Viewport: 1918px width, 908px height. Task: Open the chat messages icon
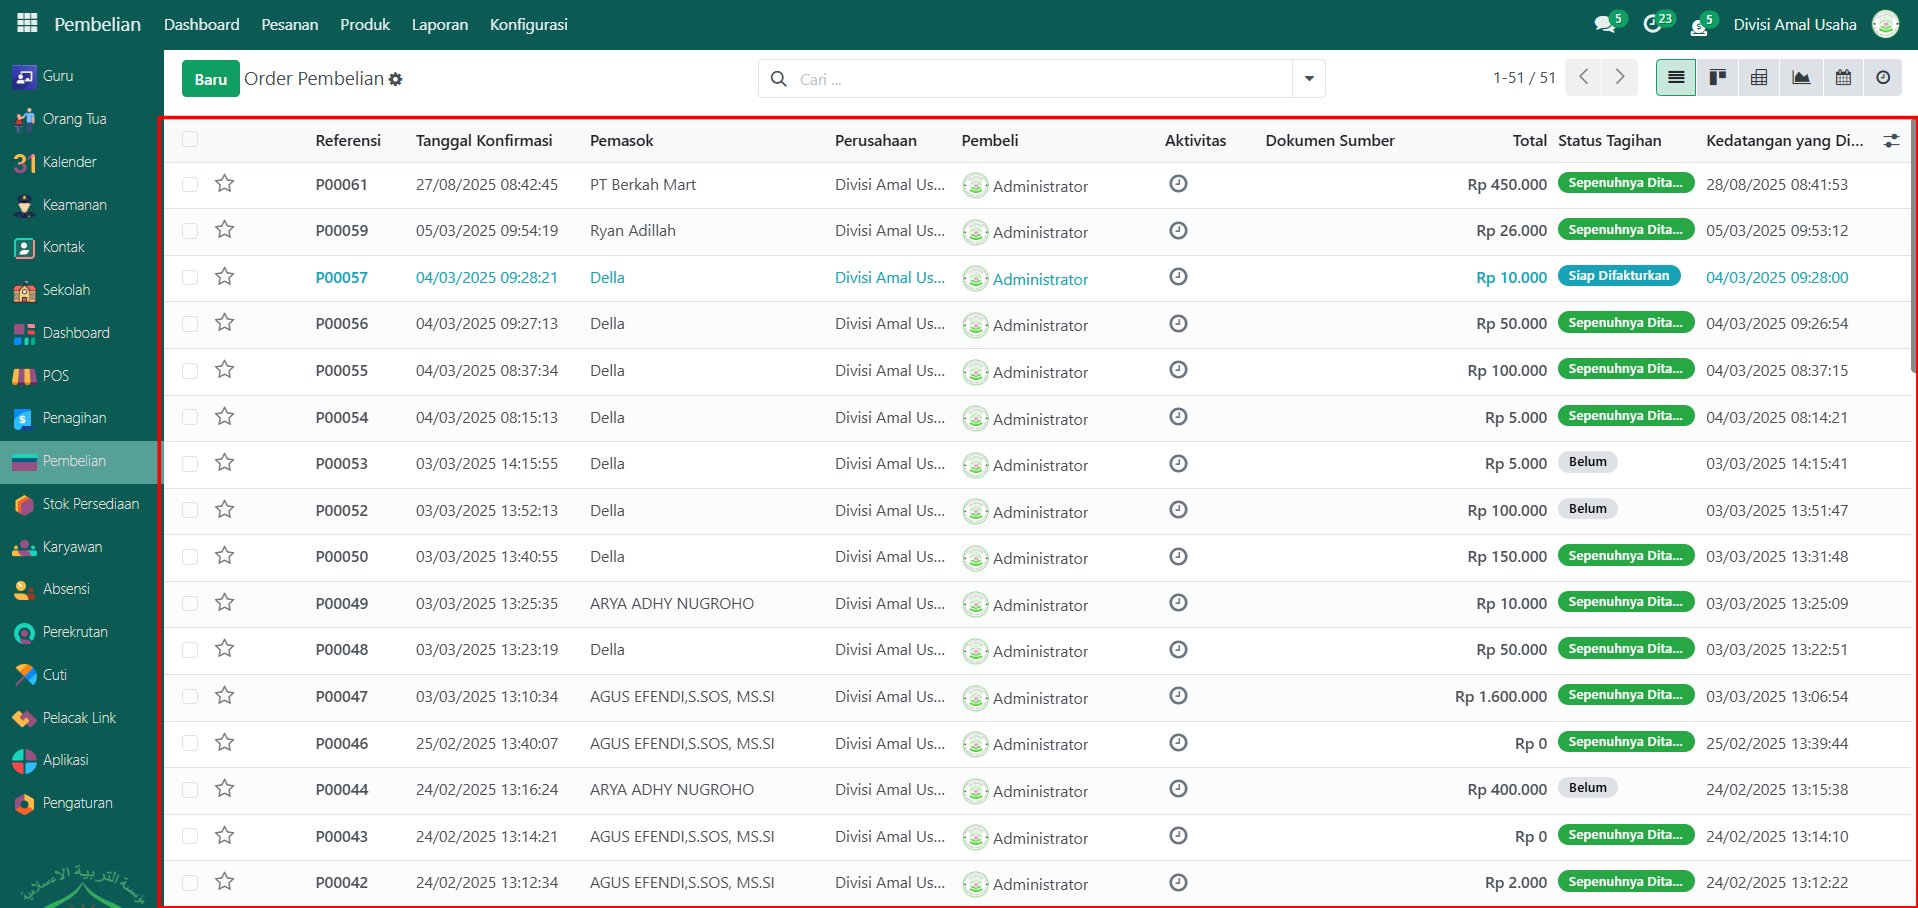[x=1604, y=24]
